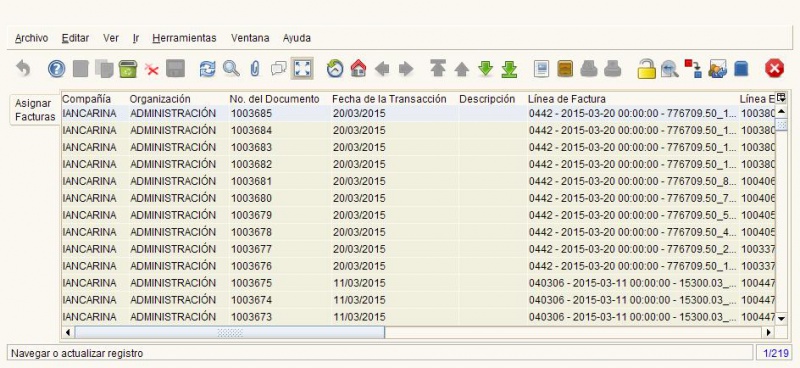Click the red Exit window icon

point(774,68)
